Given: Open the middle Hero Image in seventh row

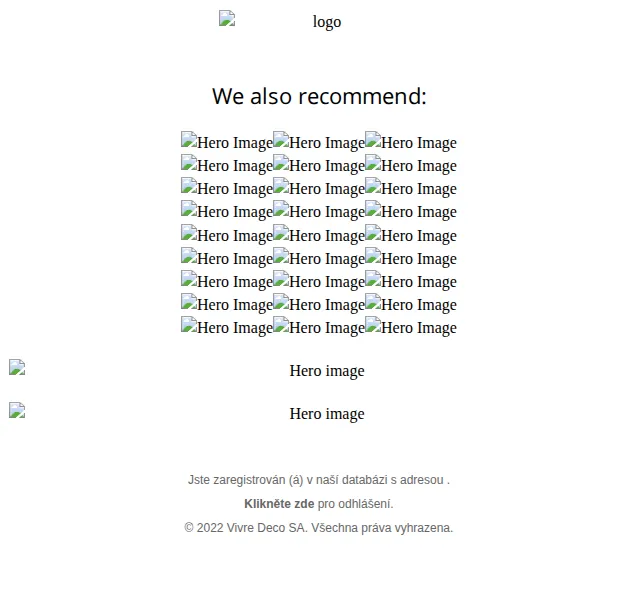Looking at the screenshot, I should click(318, 281).
